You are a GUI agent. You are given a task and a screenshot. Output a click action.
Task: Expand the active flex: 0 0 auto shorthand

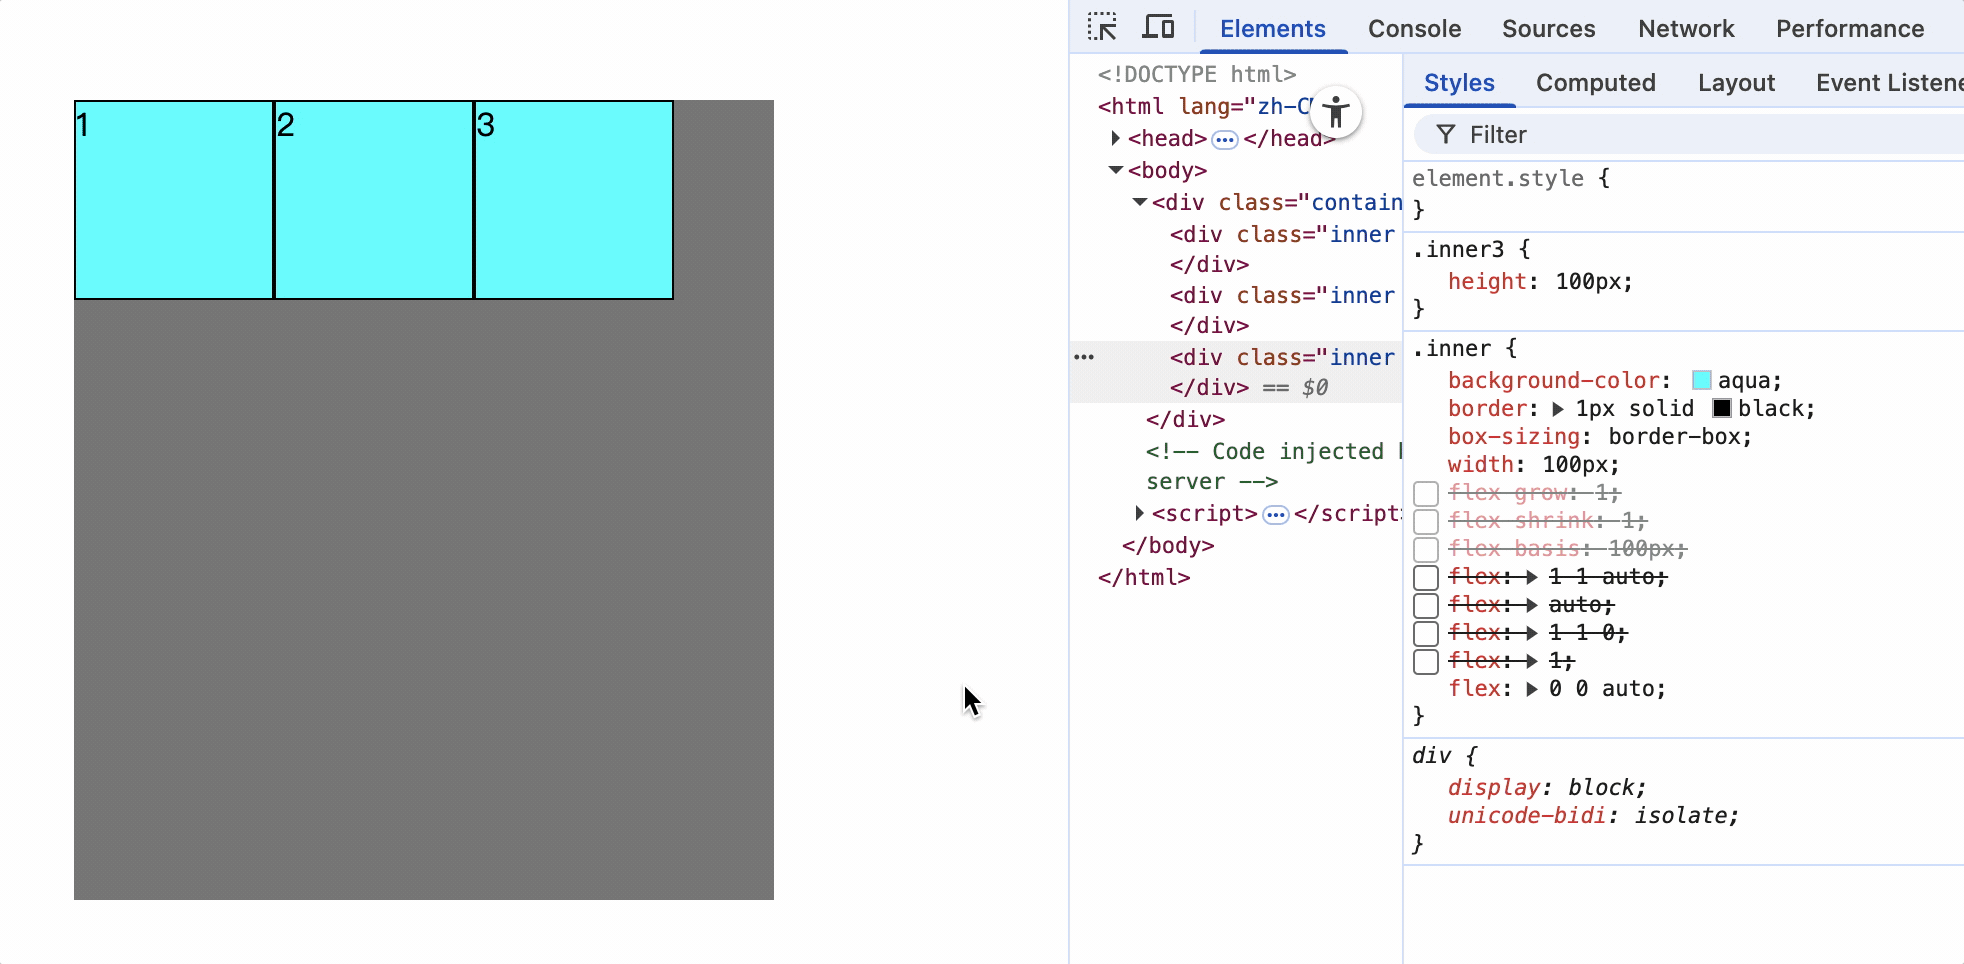[1532, 689]
